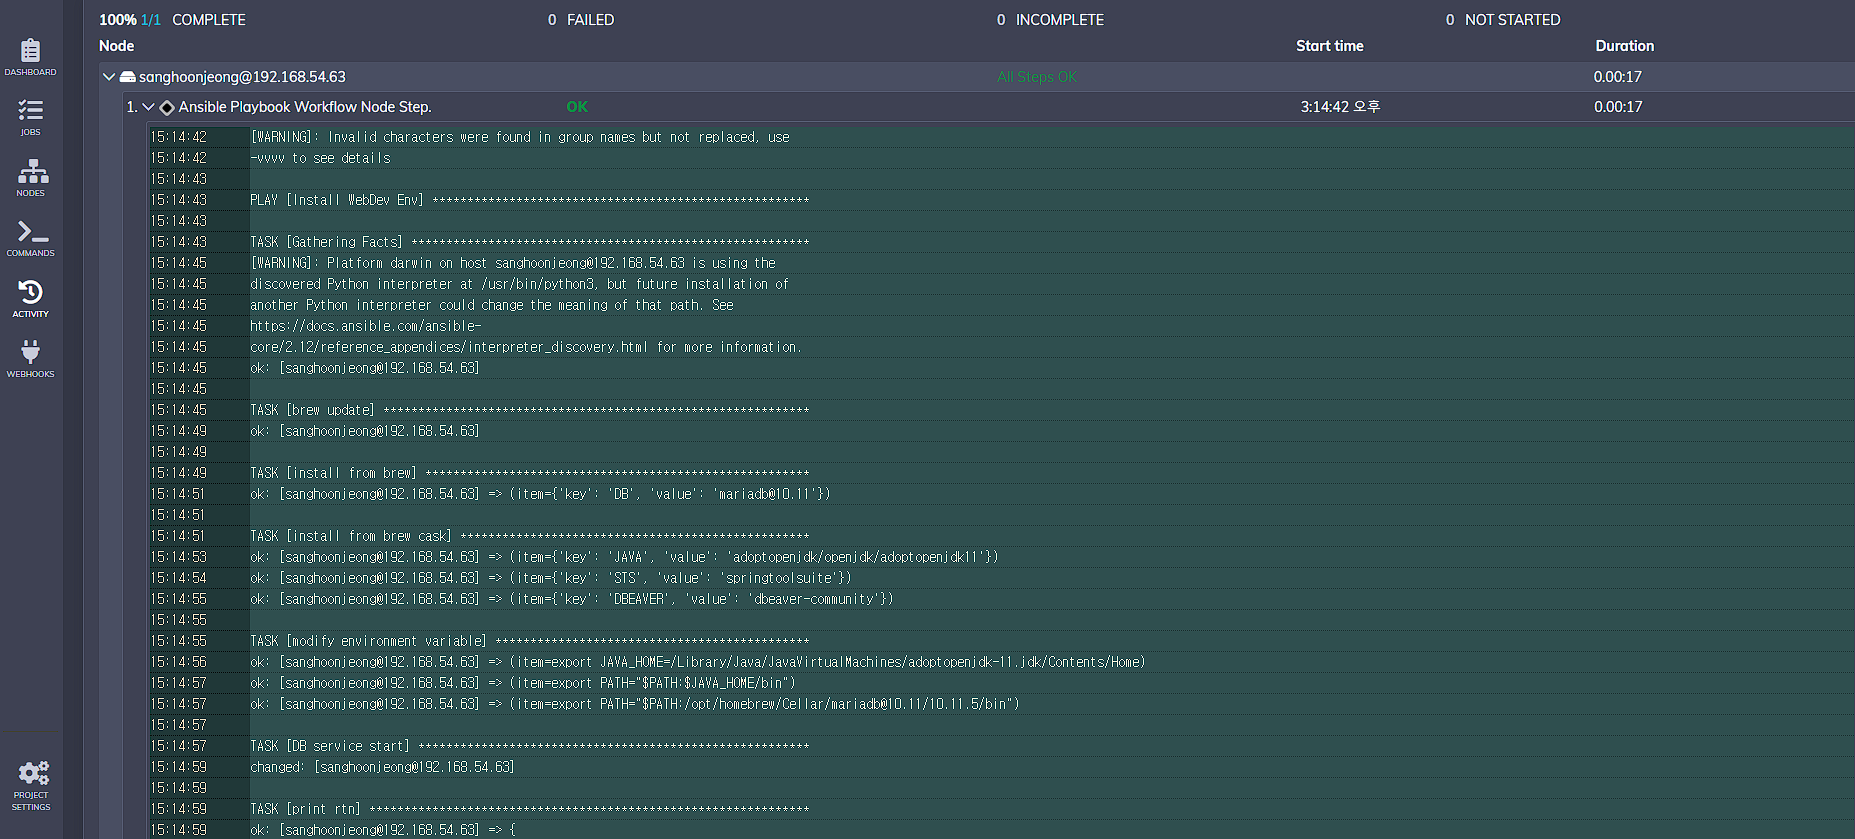
Task: Click log line TASK [DB service start]
Action: [x=529, y=746]
